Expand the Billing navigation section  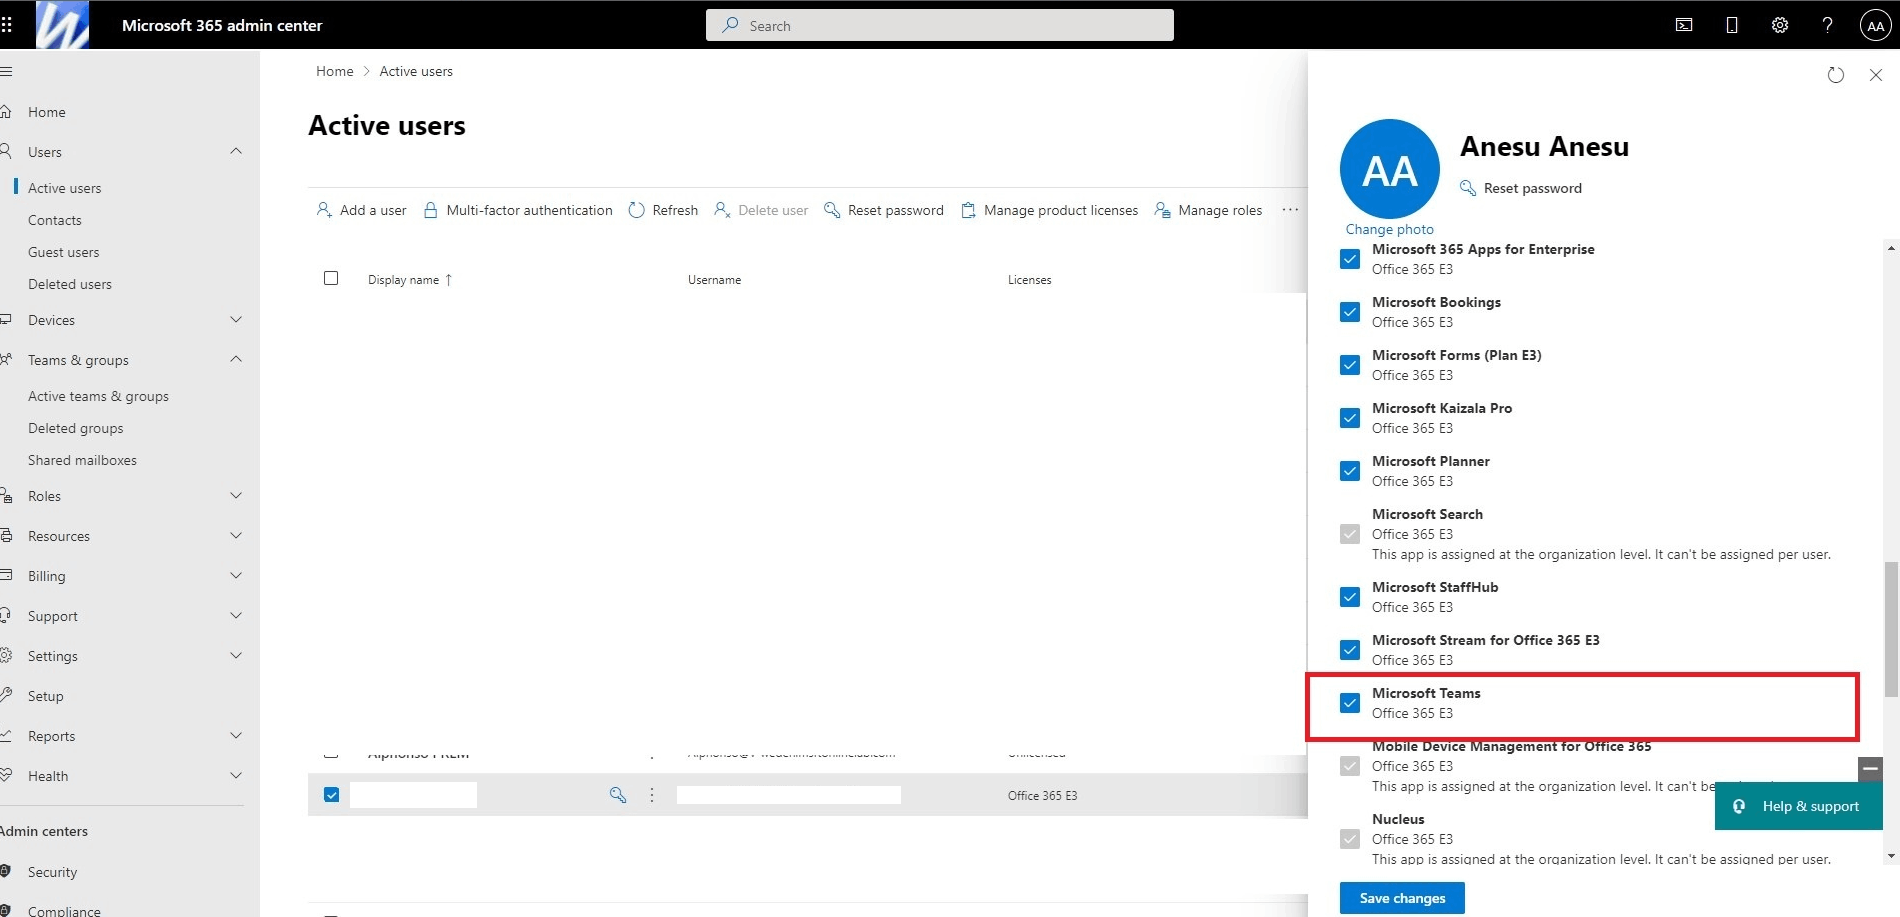pyautogui.click(x=236, y=576)
